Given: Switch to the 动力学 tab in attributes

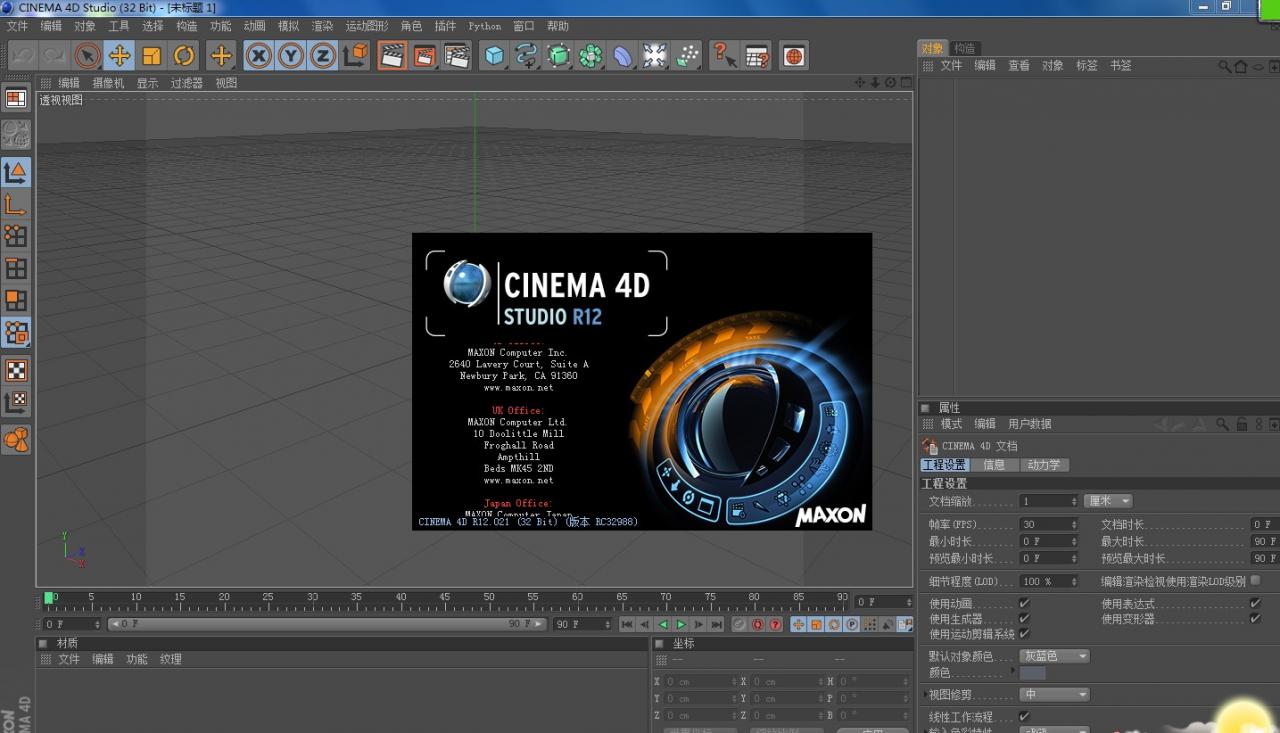Looking at the screenshot, I should click(x=1044, y=465).
